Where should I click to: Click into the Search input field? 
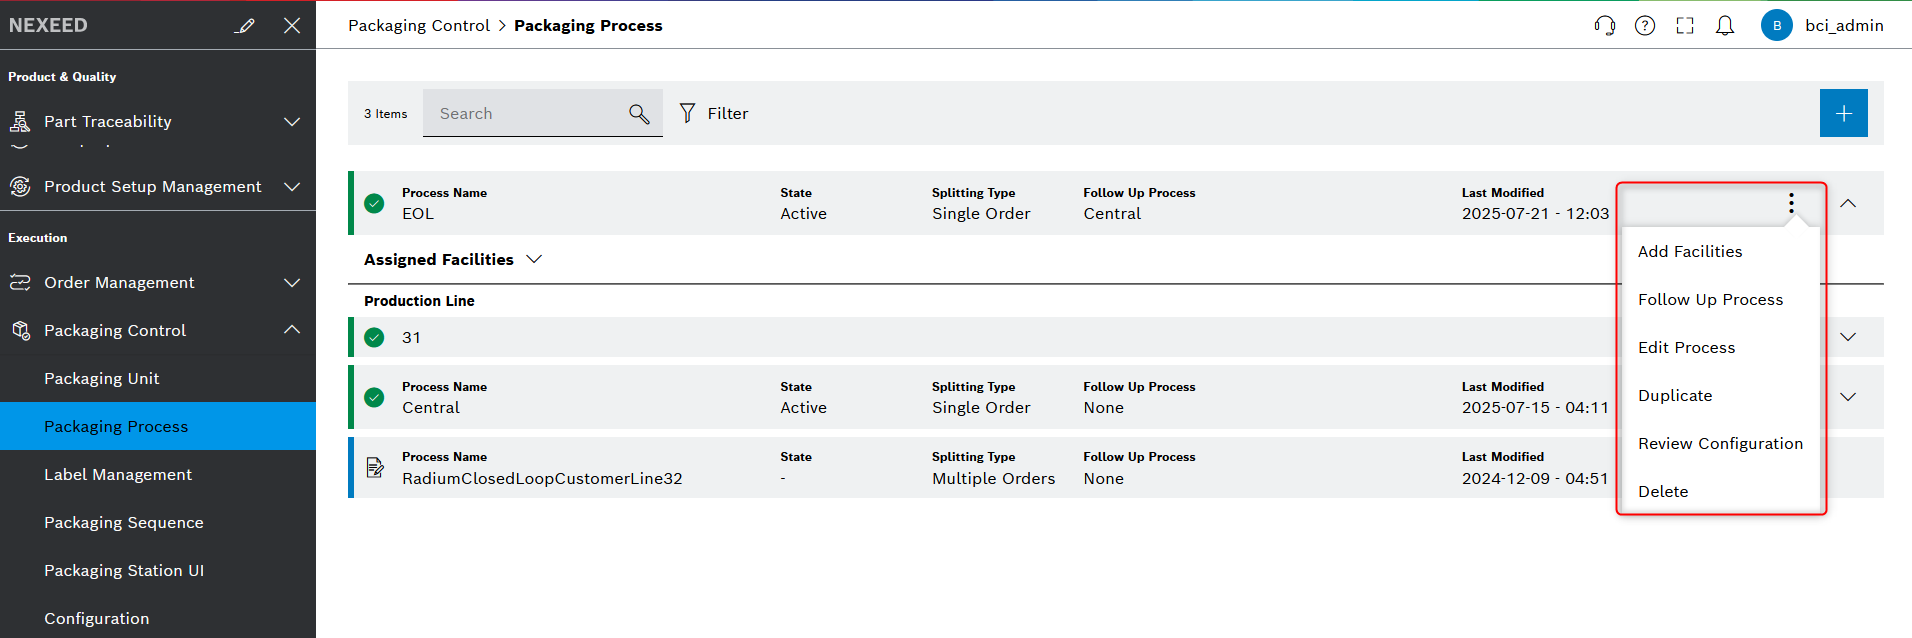click(525, 114)
